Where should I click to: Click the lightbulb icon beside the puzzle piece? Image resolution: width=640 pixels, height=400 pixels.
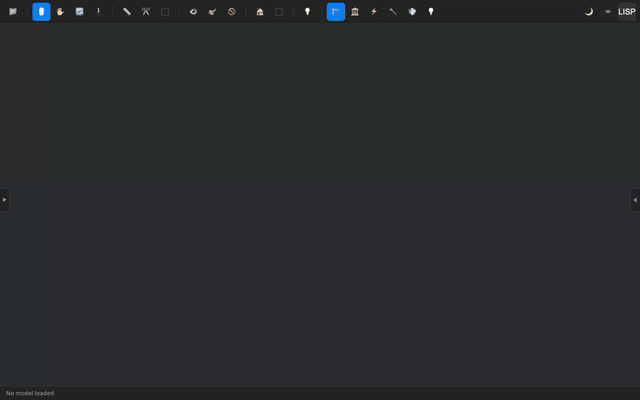coord(431,11)
